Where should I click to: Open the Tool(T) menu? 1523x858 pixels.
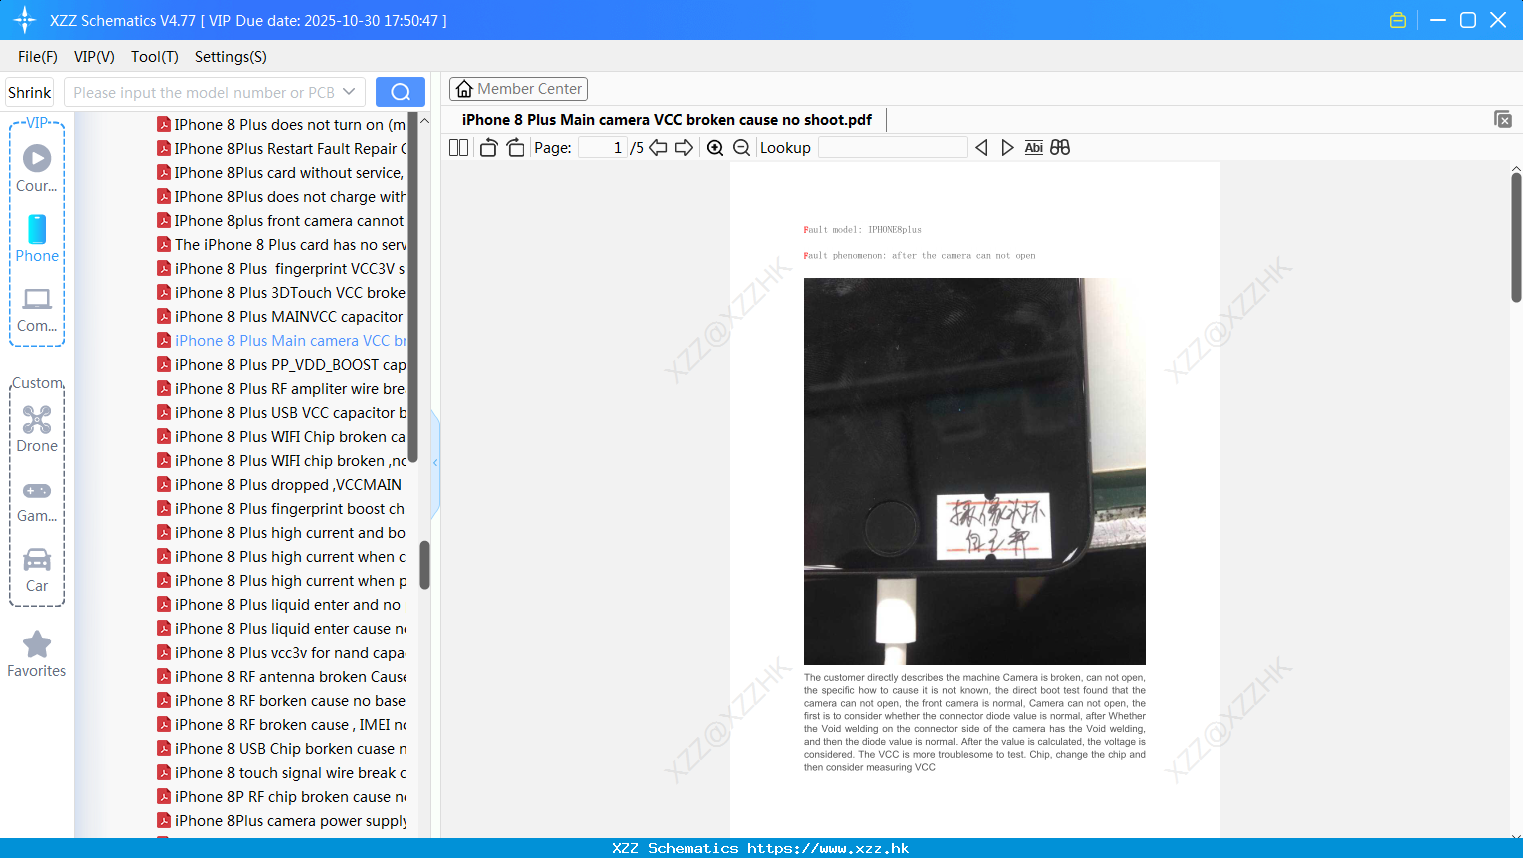click(x=155, y=57)
